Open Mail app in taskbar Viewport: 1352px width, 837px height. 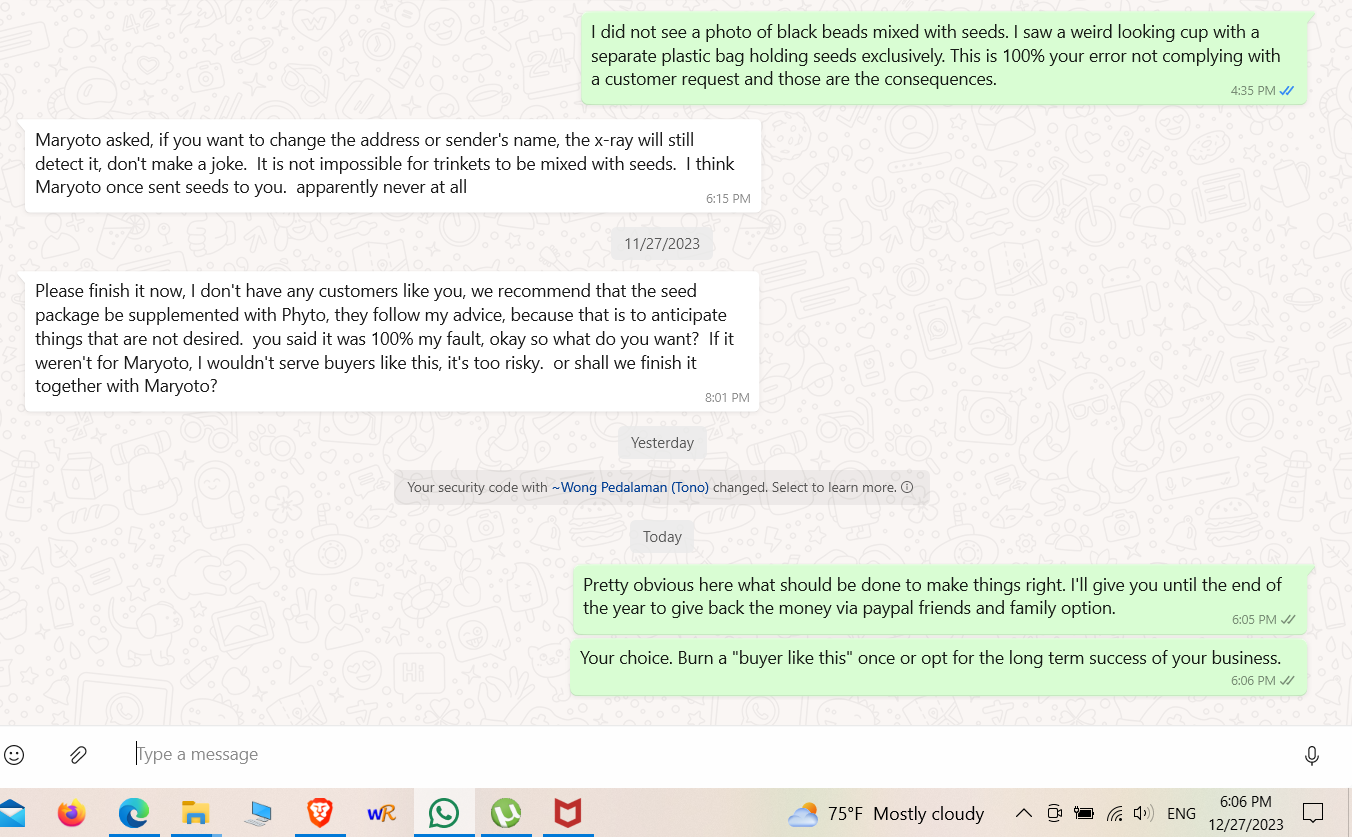coord(12,813)
